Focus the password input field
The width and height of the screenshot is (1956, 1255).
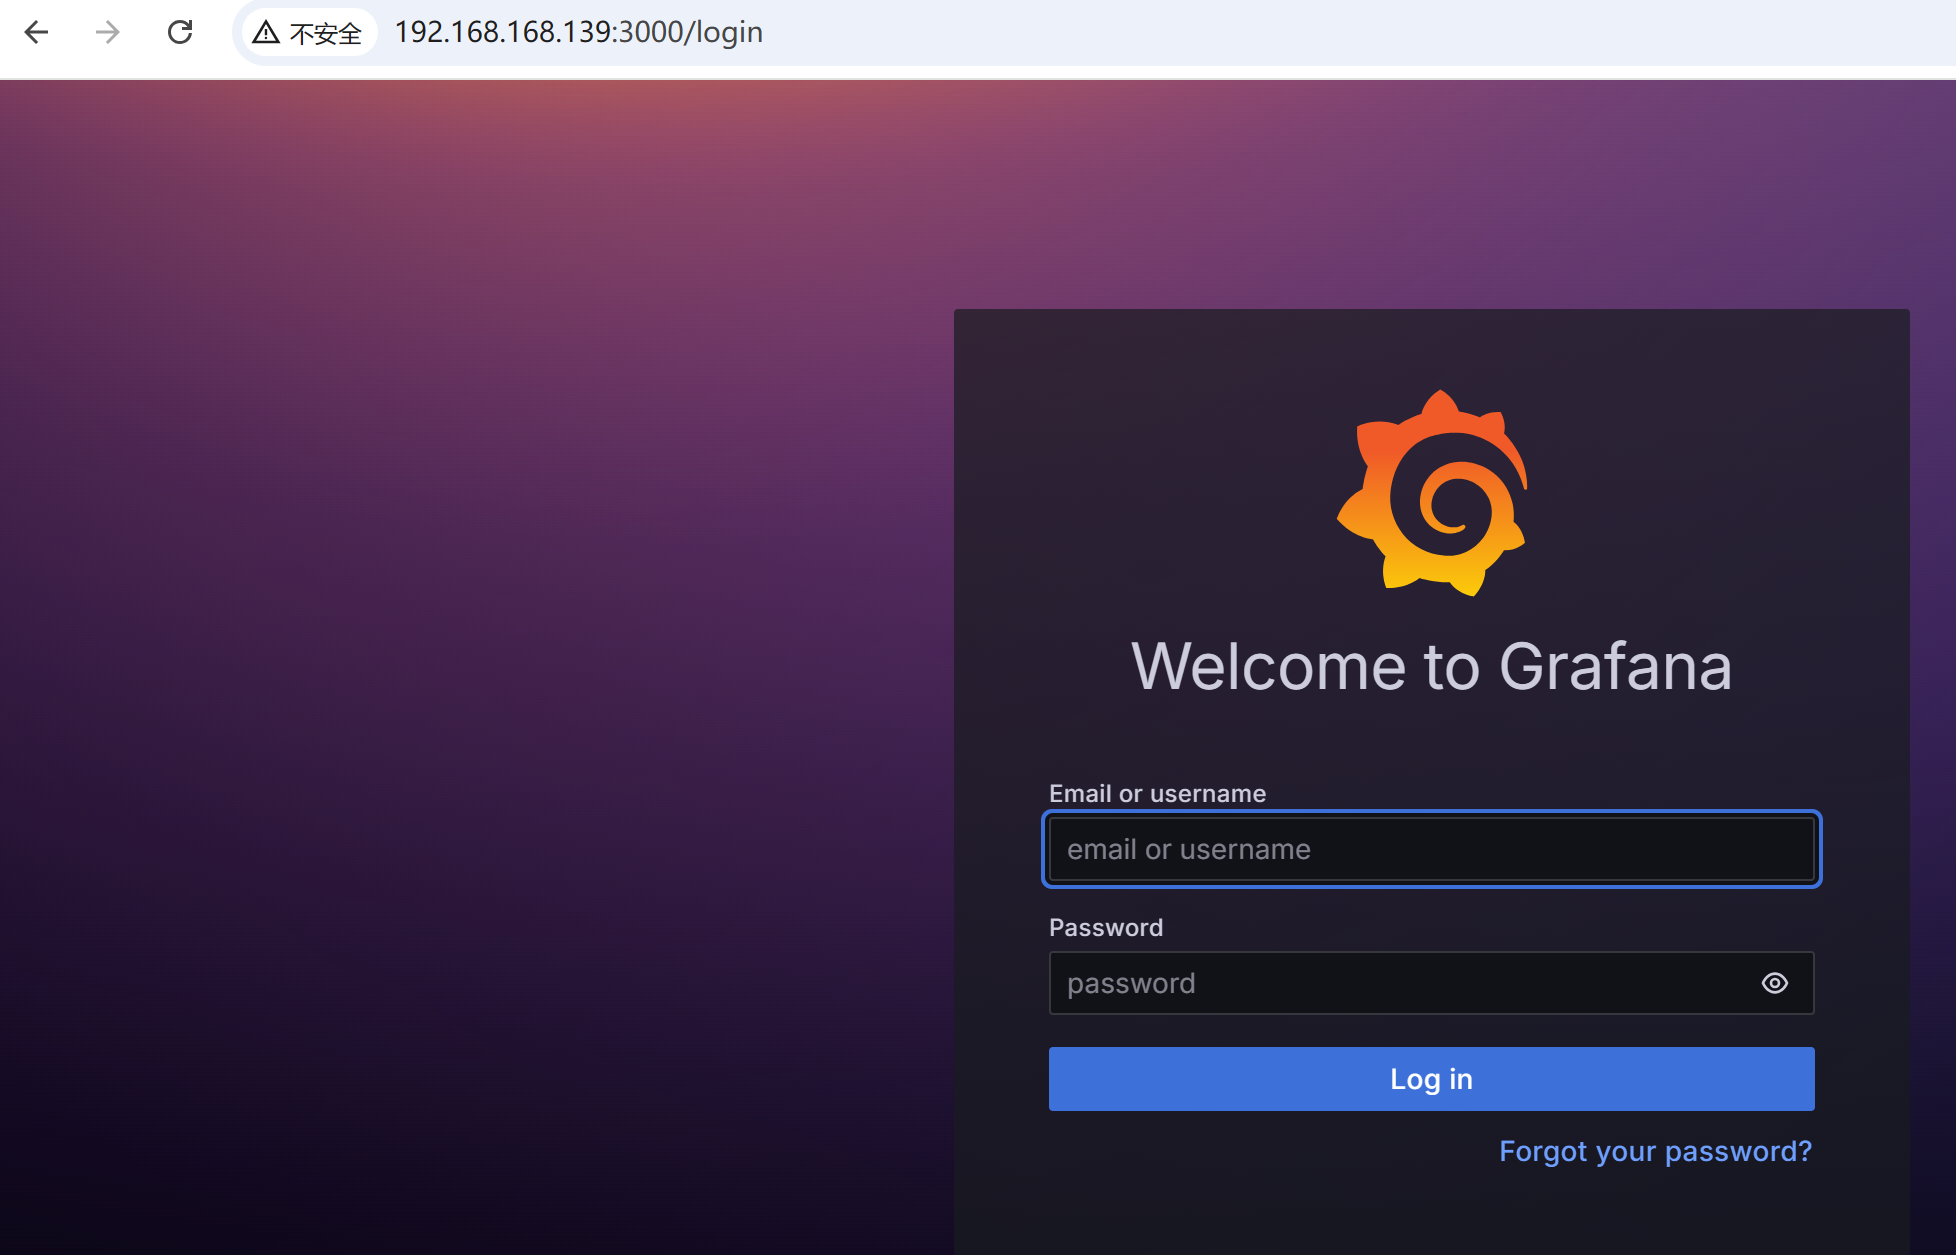pyautogui.click(x=1390, y=983)
